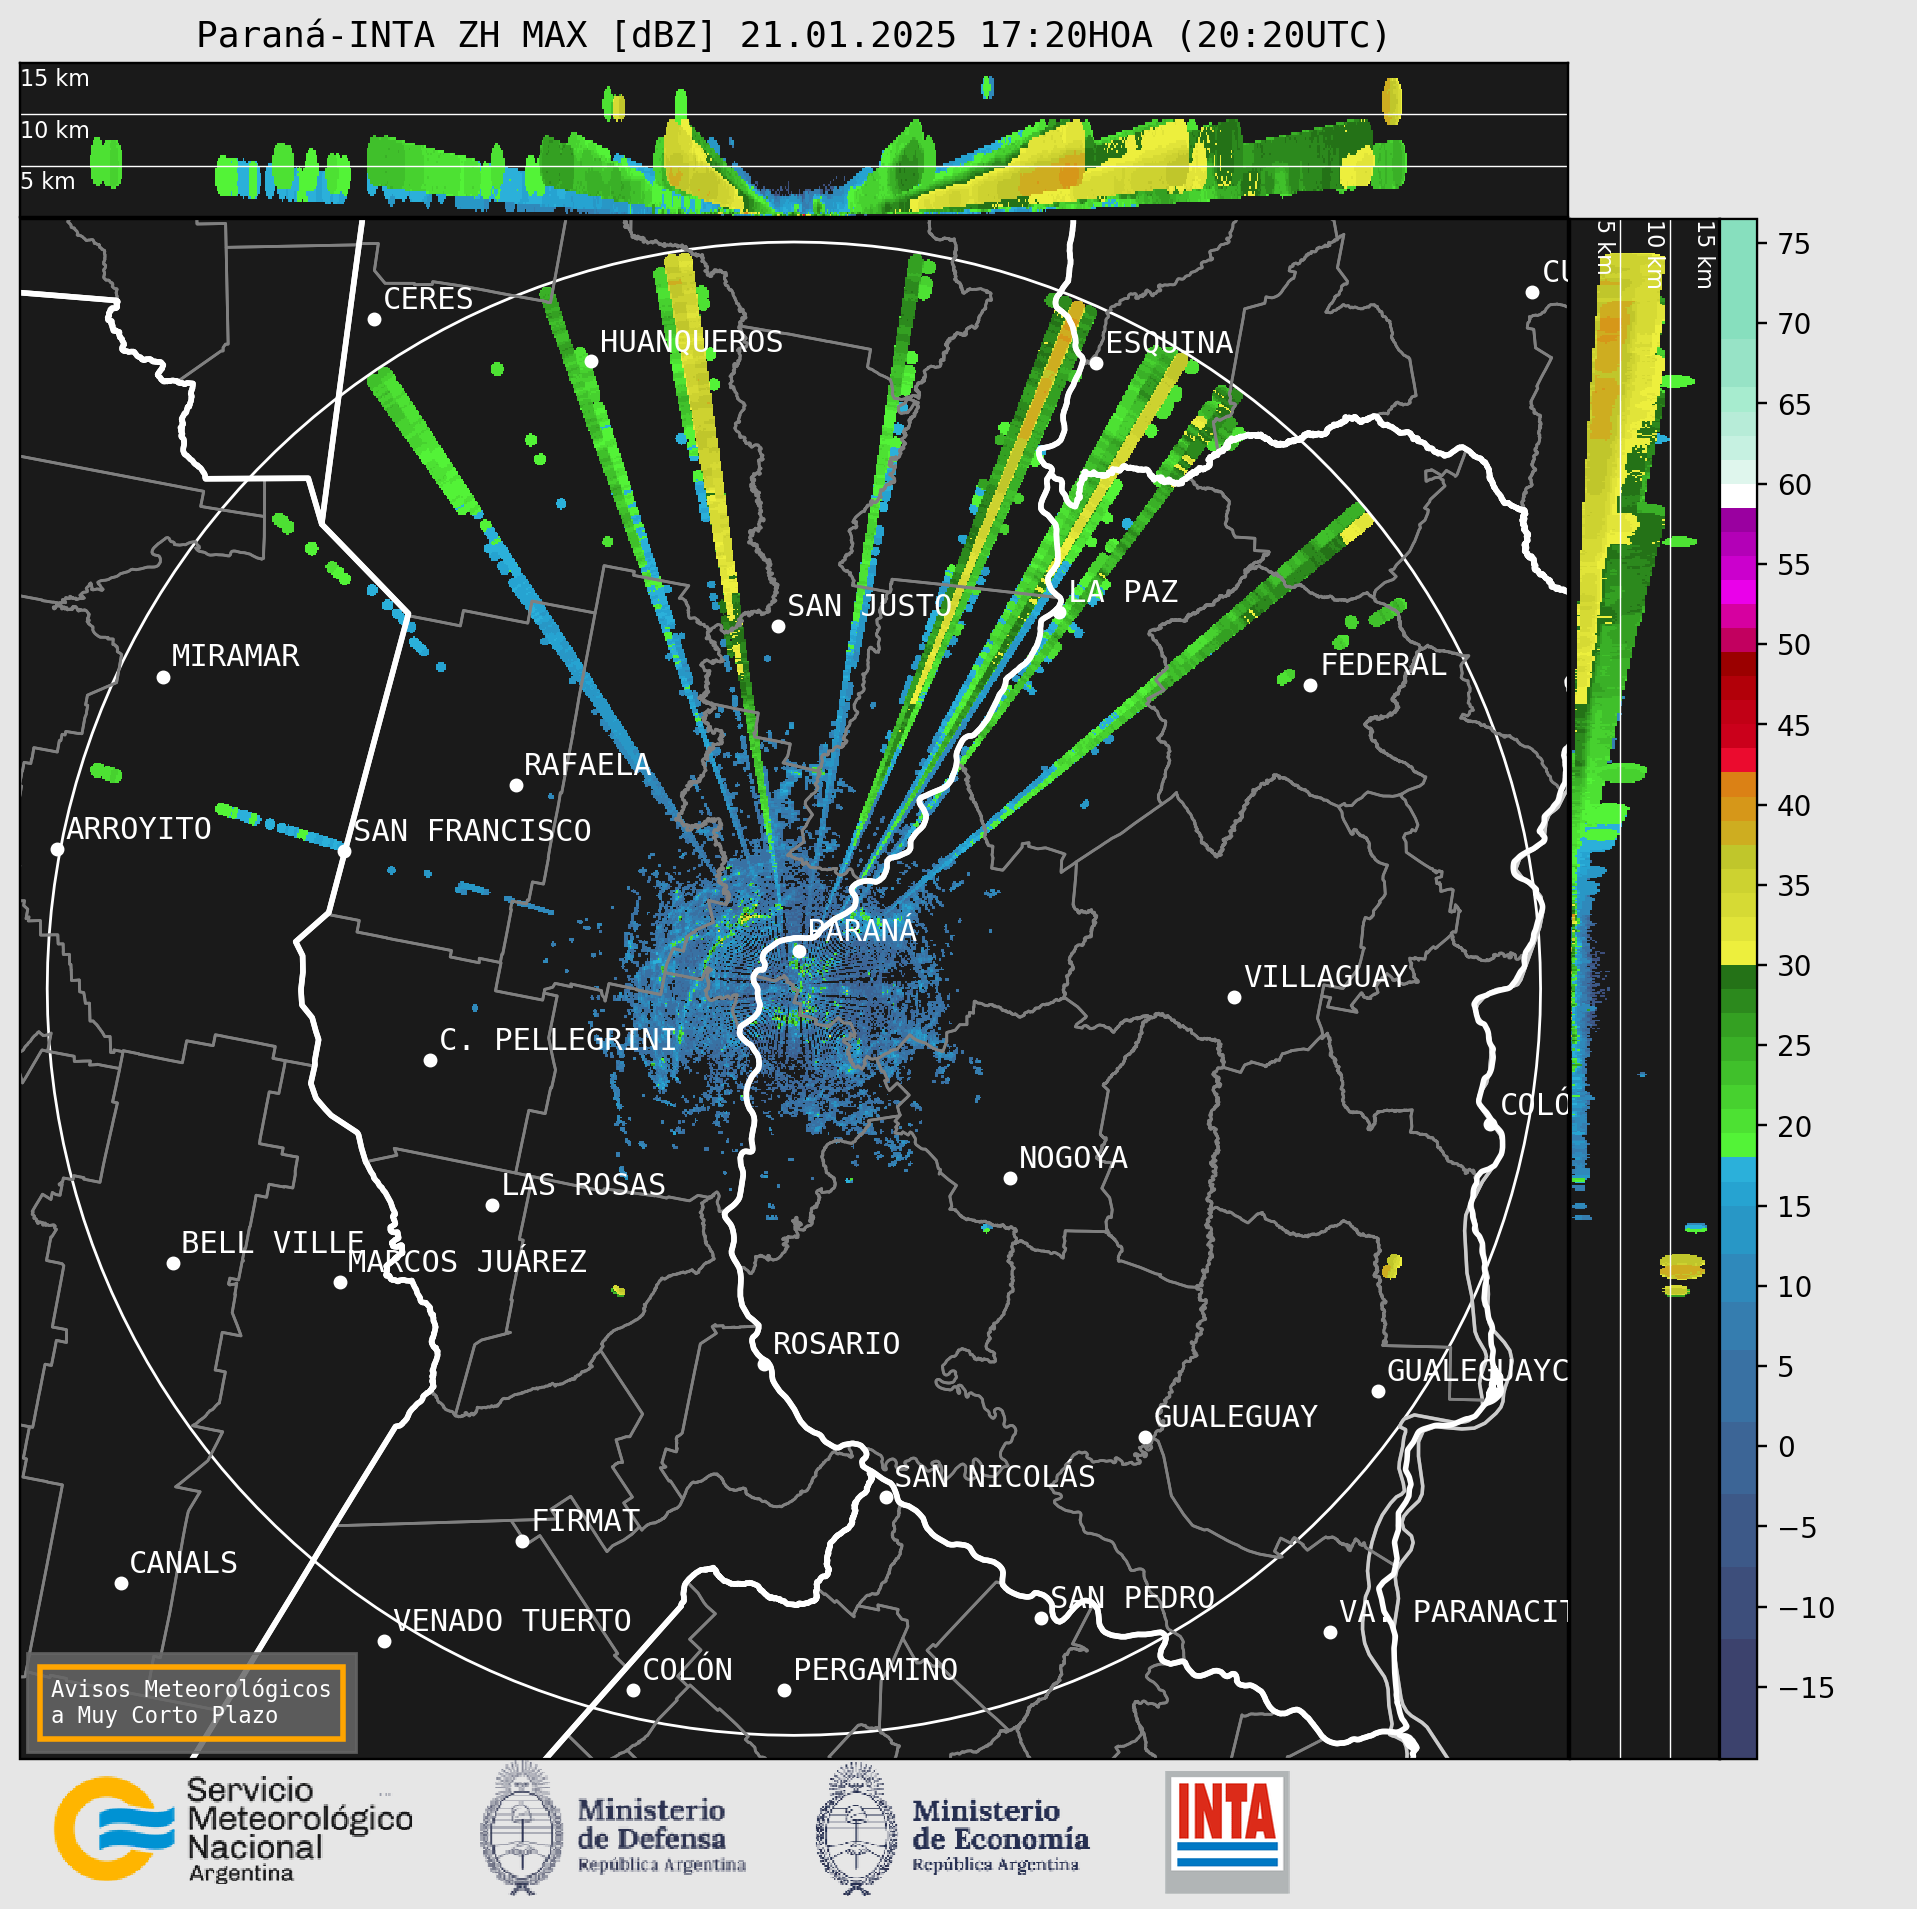This screenshot has height=1909, width=1917.
Task: Click the 15 km label in top cross-section
Action: [x=55, y=78]
